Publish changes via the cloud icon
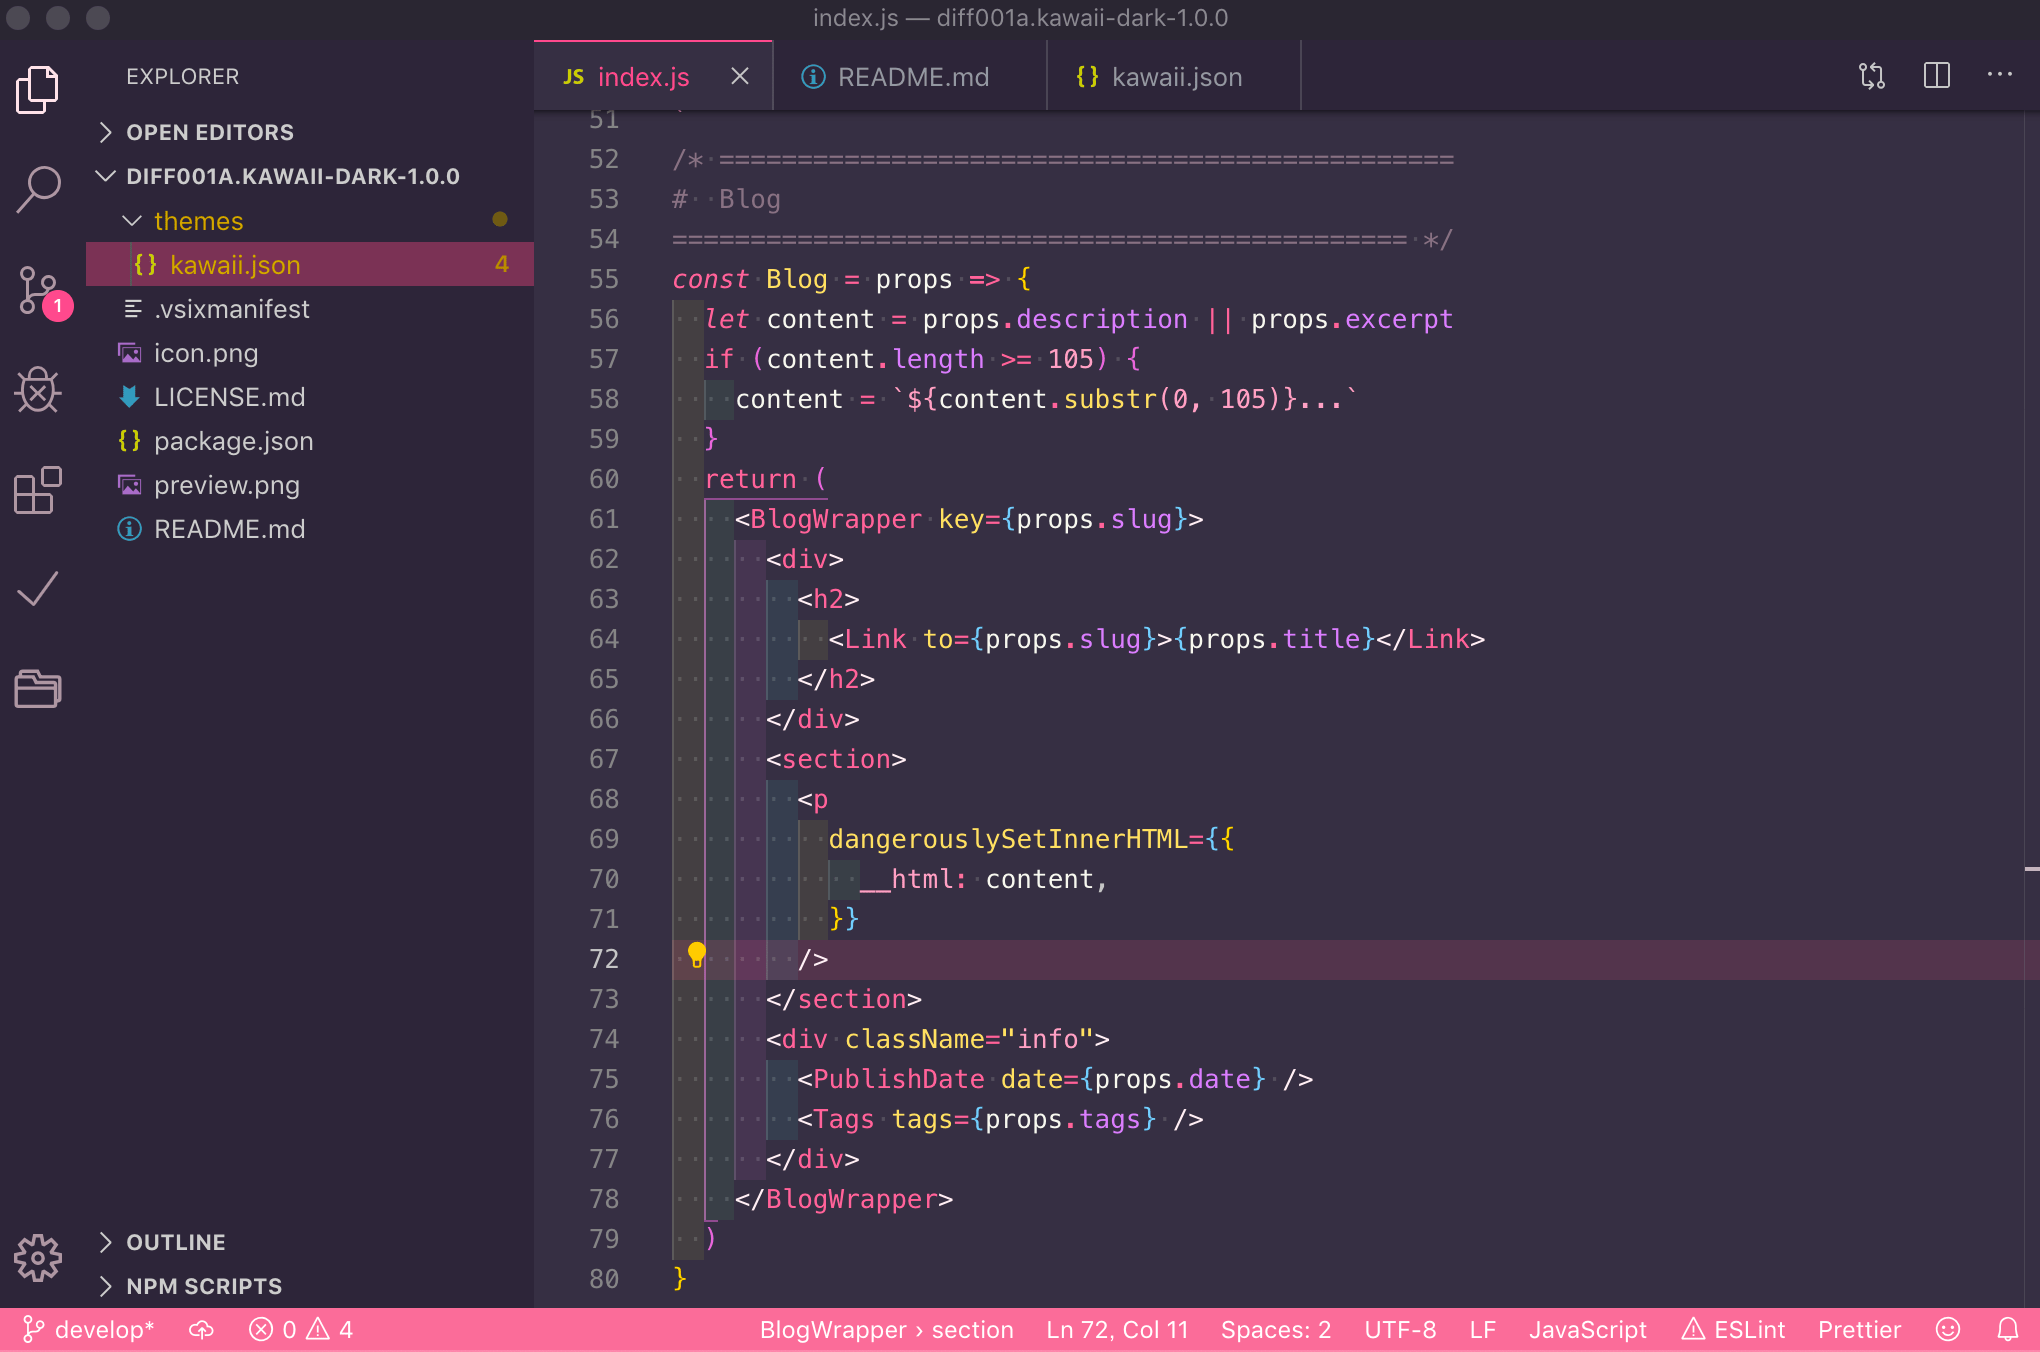 200,1329
